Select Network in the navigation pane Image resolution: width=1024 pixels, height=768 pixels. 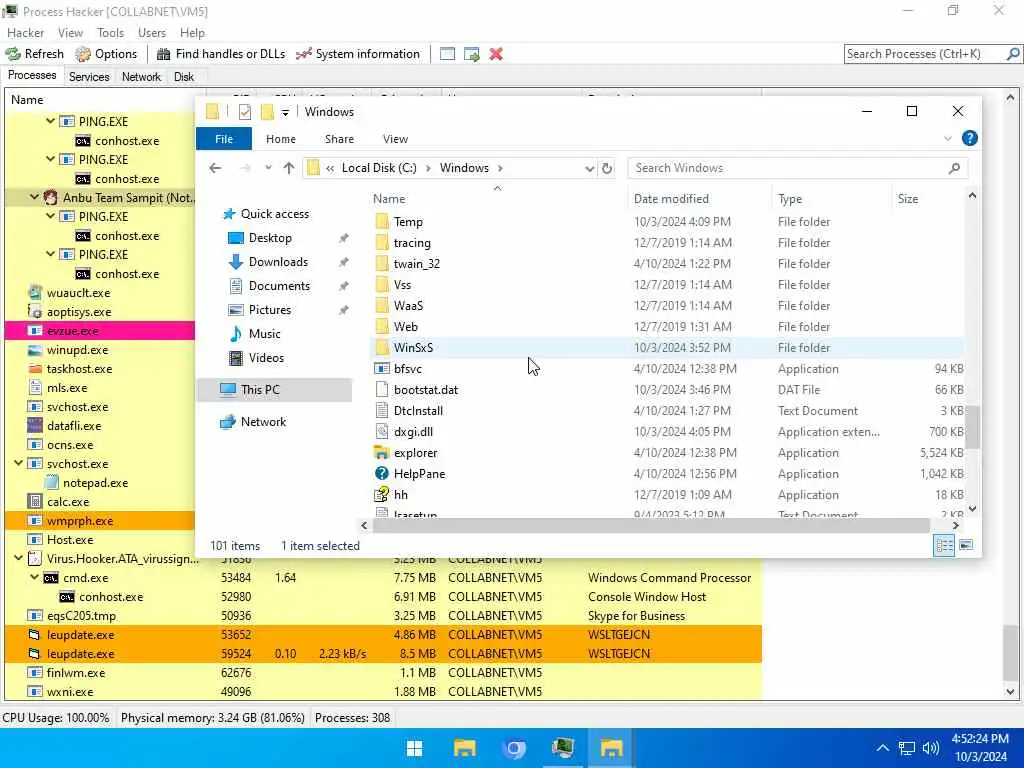tap(263, 422)
